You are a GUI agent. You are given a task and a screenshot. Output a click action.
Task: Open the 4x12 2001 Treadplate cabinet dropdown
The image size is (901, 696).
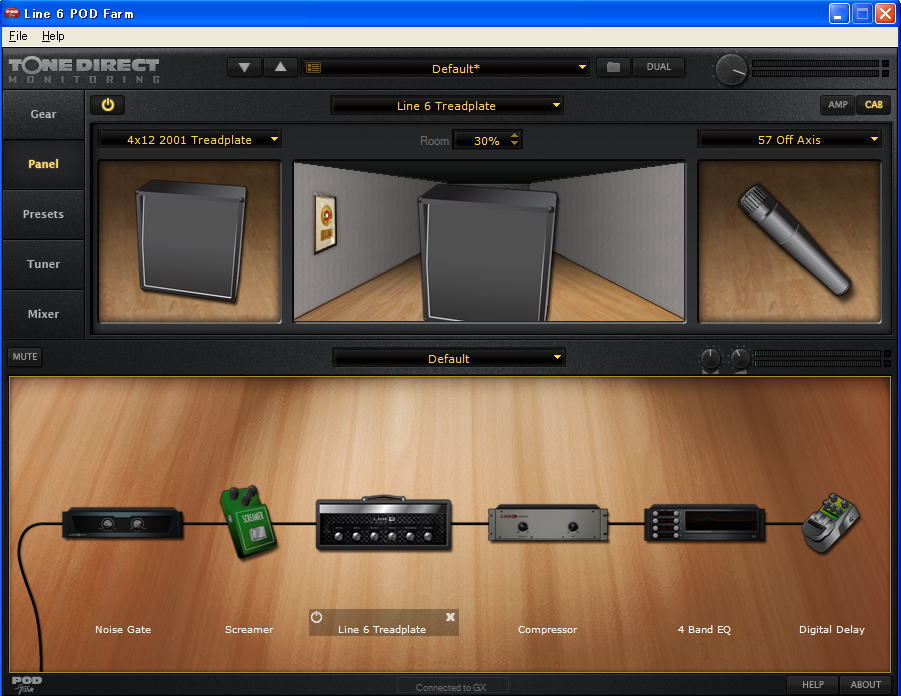point(190,140)
